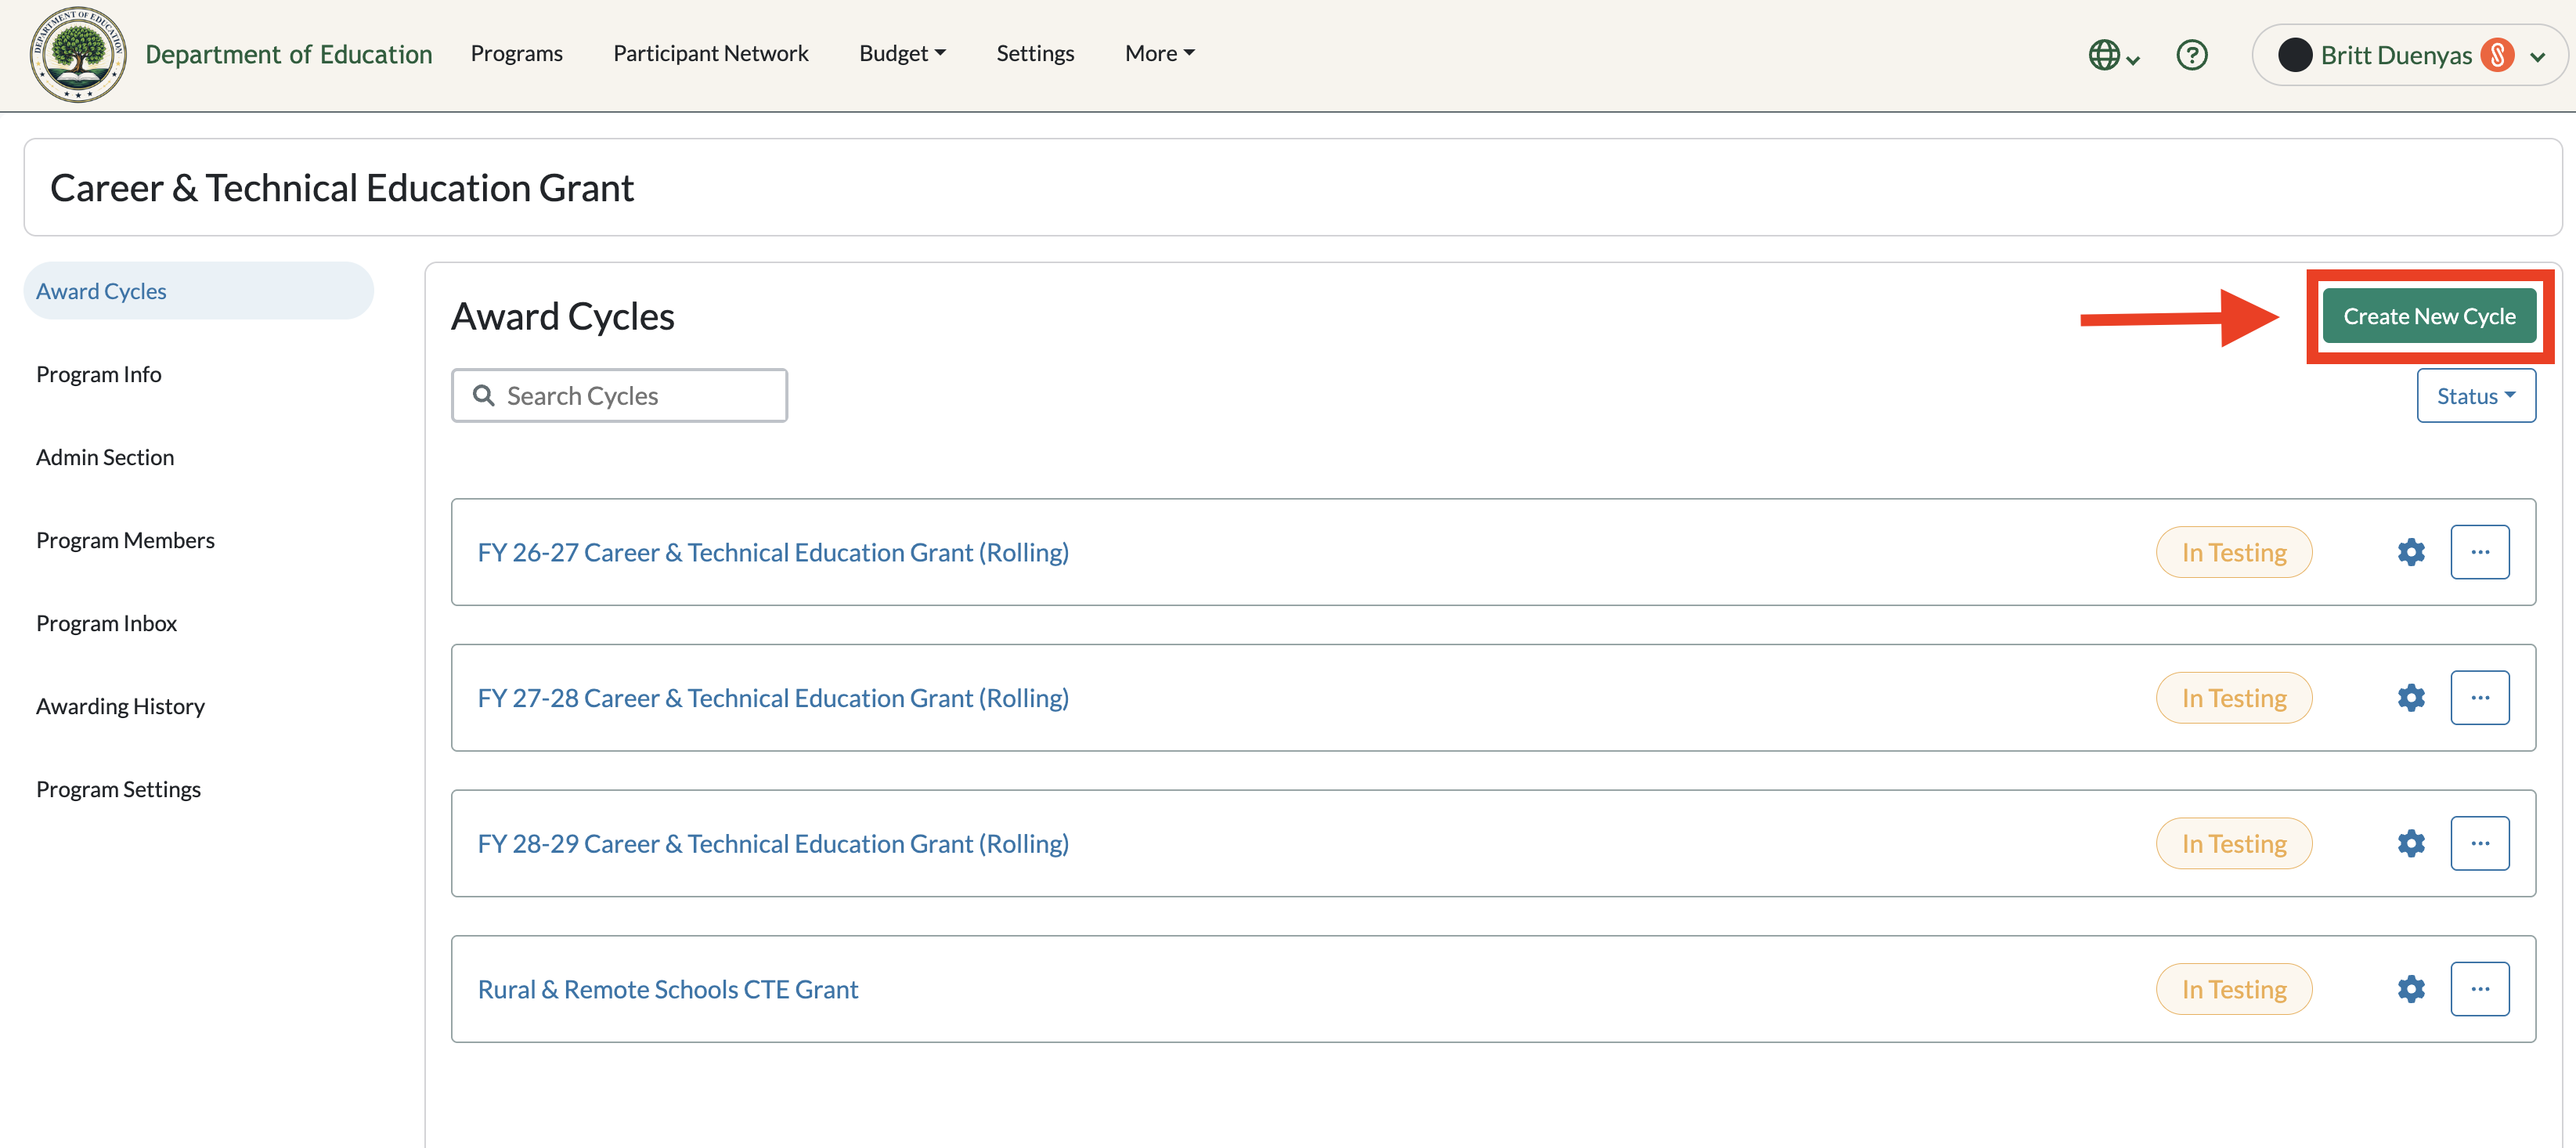Screen dimensions: 2576x1148
Task: Expand the Budget dropdown menu
Action: 902,54
